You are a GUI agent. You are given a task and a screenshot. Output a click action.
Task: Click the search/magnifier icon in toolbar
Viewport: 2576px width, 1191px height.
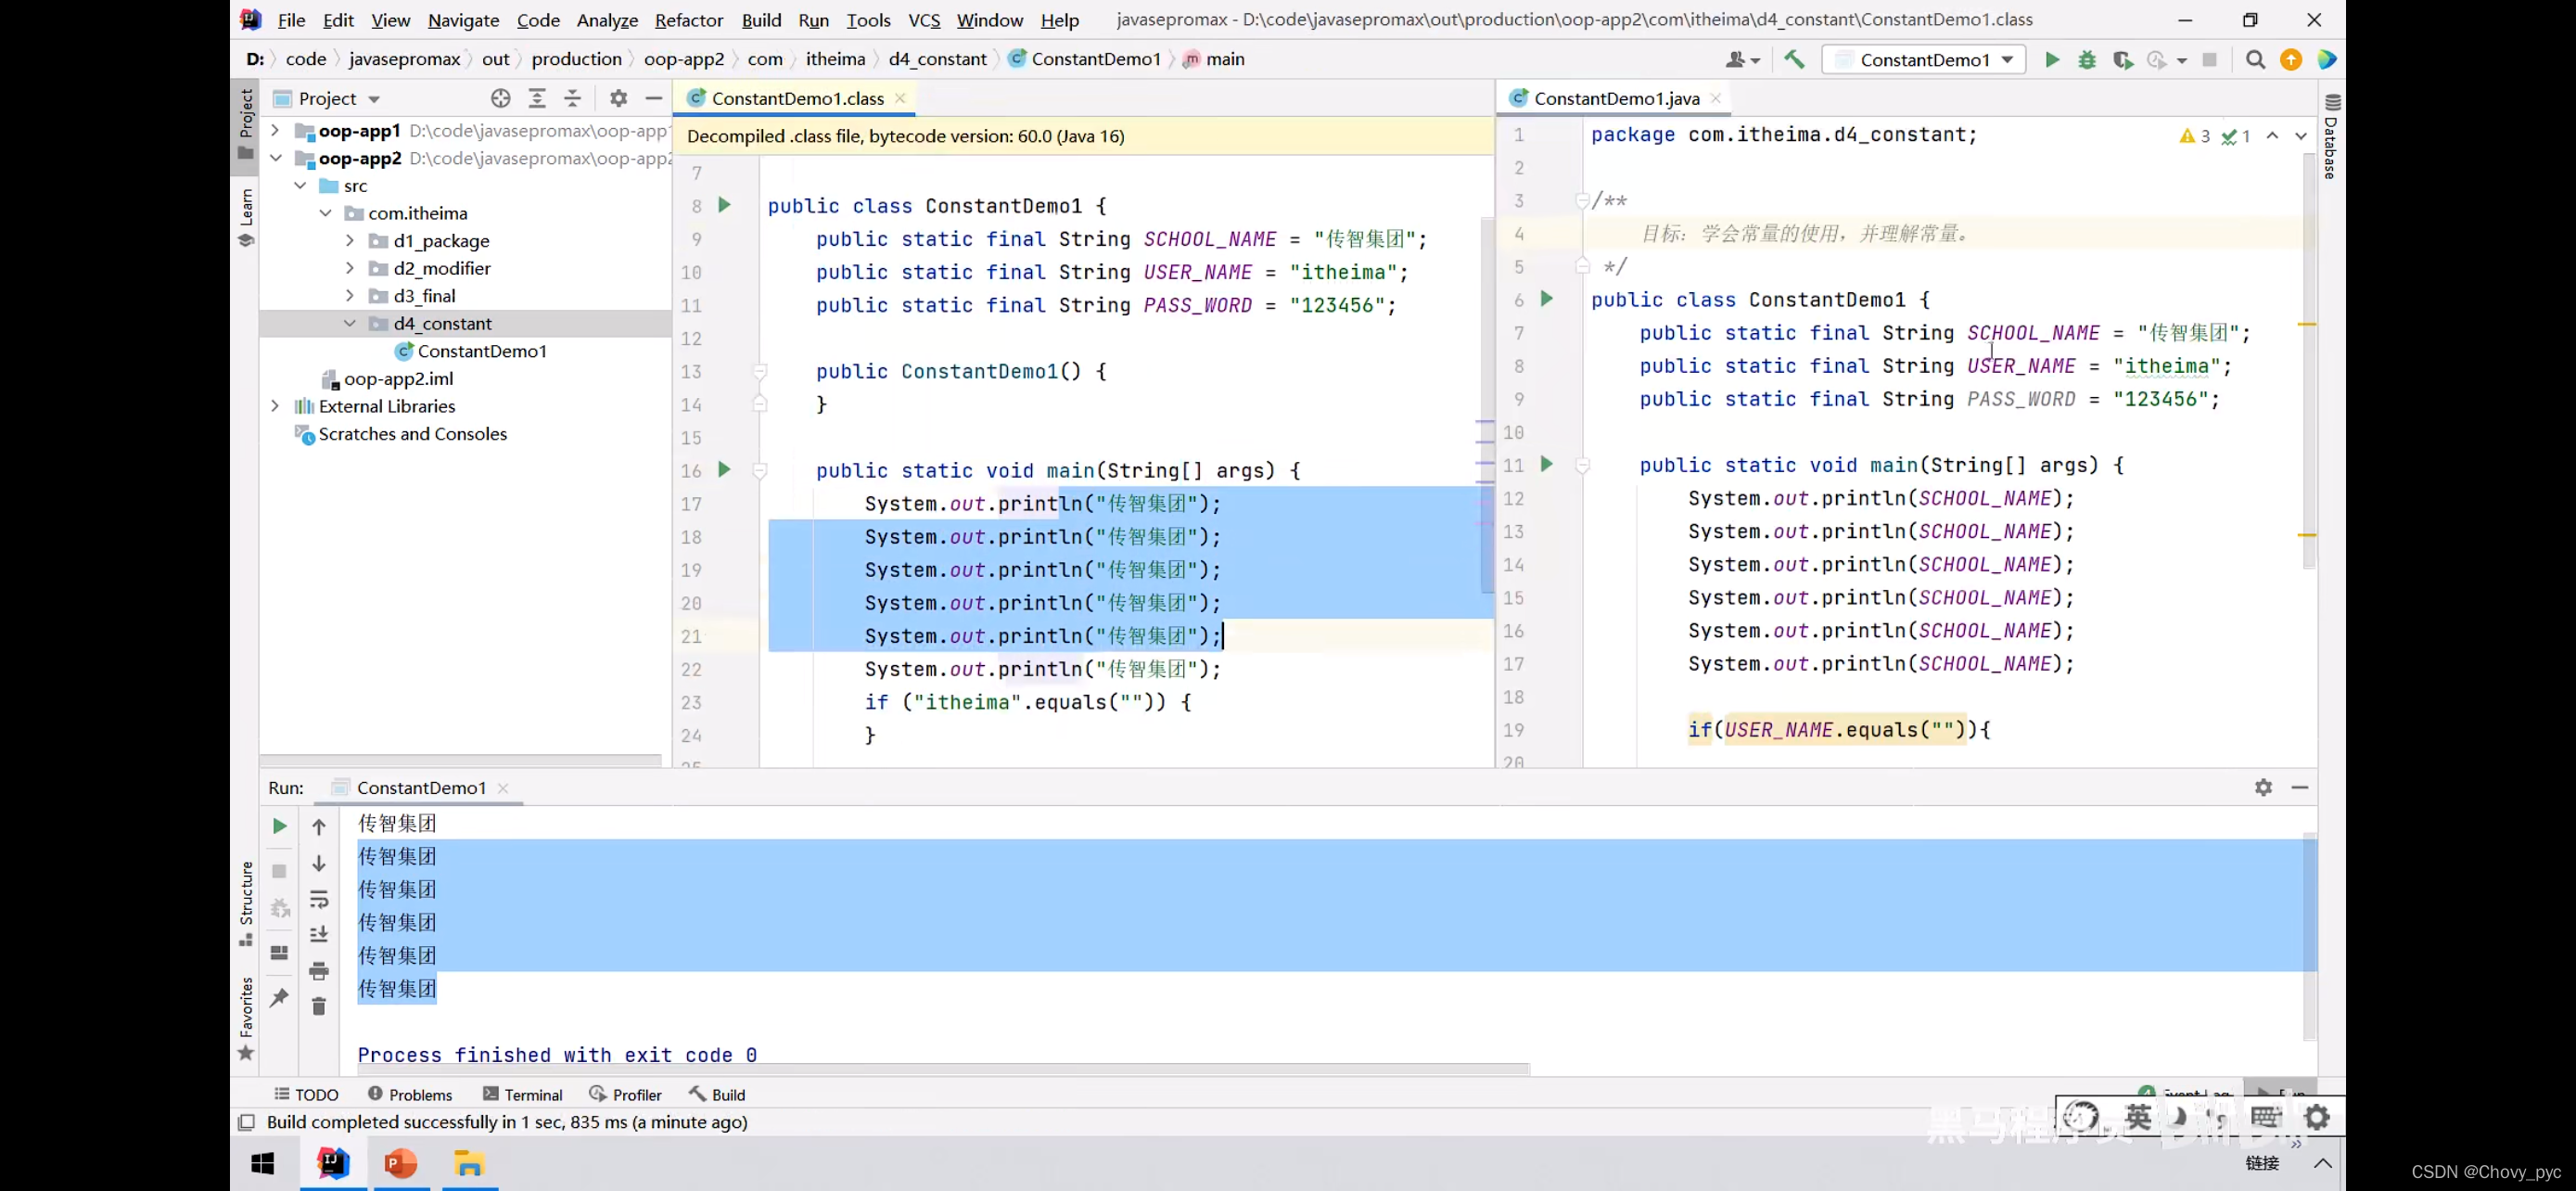pos(2254,59)
